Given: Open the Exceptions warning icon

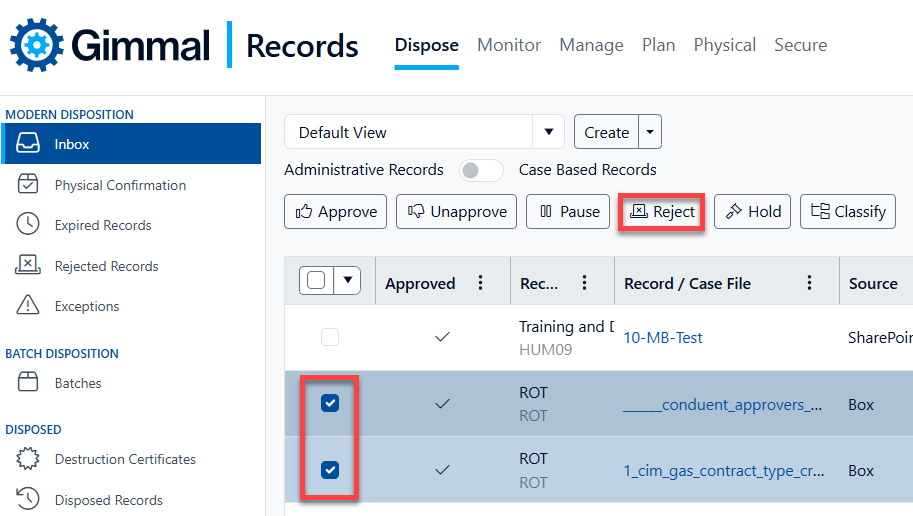Looking at the screenshot, I should click(28, 306).
